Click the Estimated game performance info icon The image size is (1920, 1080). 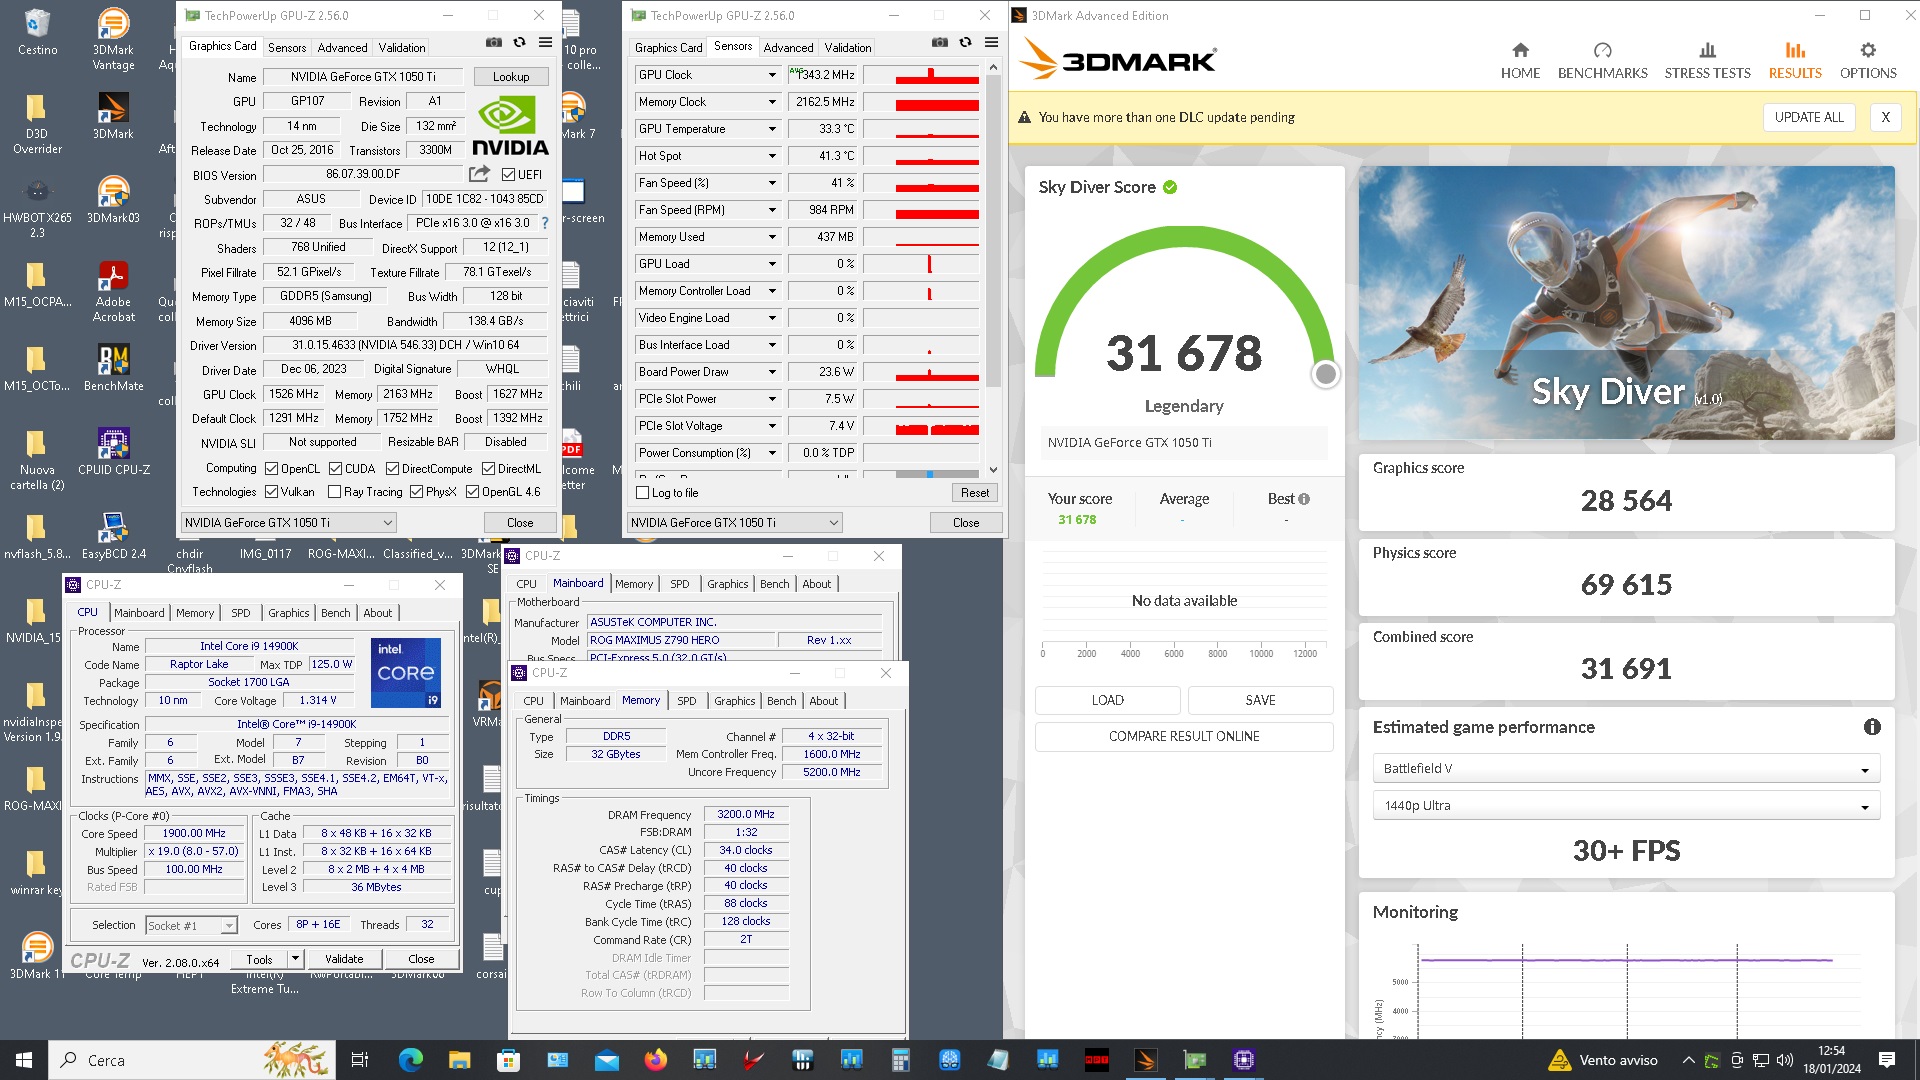pyautogui.click(x=1872, y=727)
